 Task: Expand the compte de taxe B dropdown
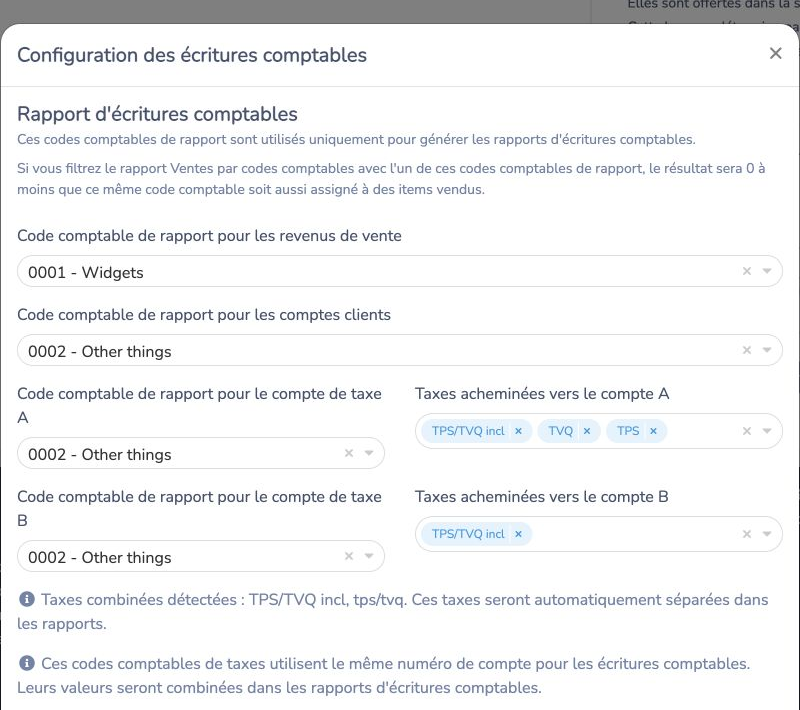click(x=369, y=556)
